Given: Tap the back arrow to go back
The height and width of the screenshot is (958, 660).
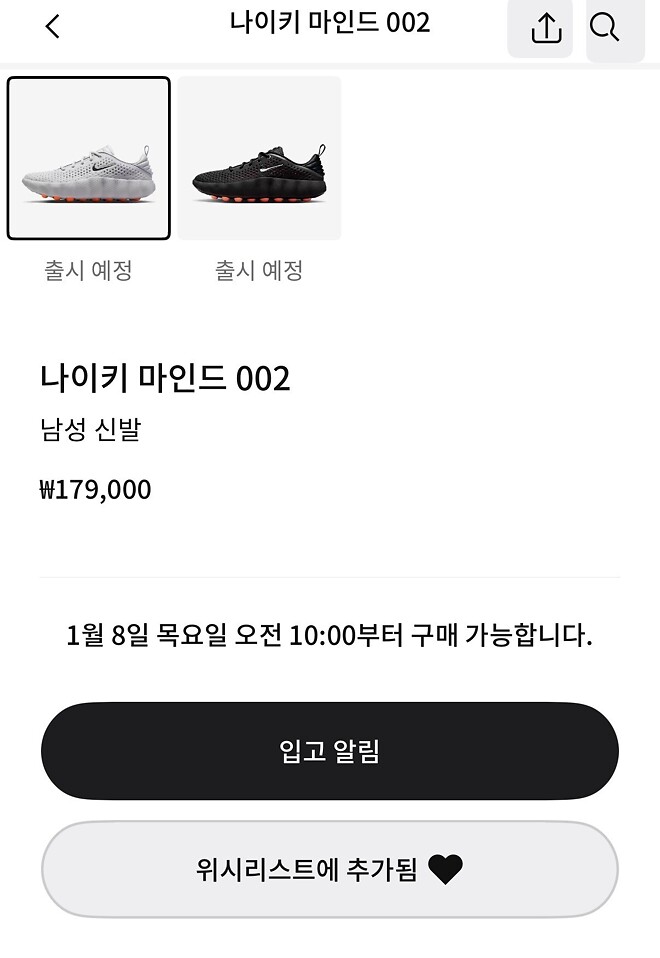Looking at the screenshot, I should point(52,28).
